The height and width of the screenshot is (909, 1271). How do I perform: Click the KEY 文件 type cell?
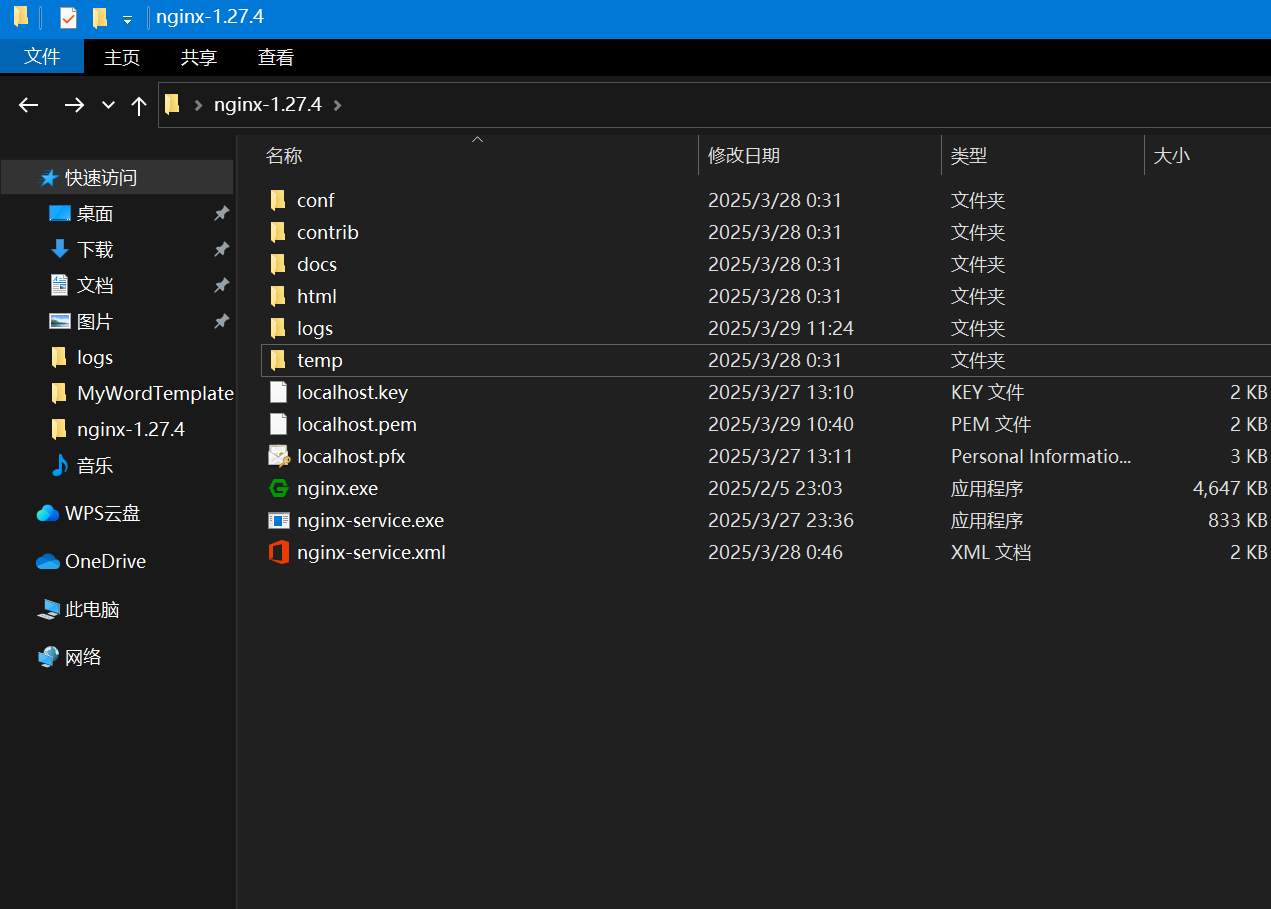click(987, 392)
